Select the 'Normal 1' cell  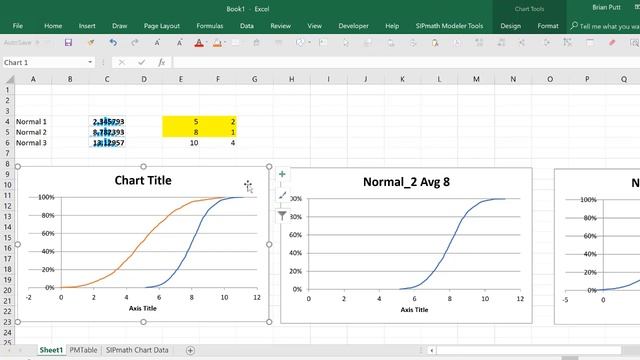(x=33, y=122)
